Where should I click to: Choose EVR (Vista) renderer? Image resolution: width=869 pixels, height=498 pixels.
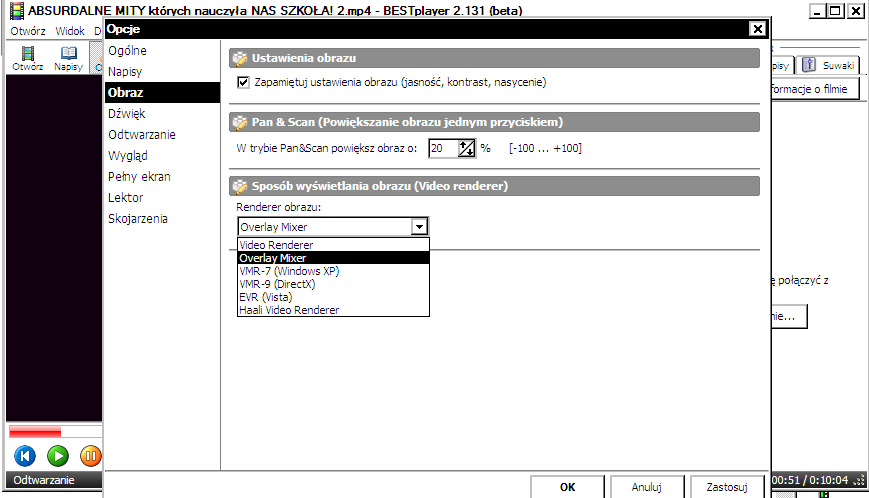(x=333, y=297)
